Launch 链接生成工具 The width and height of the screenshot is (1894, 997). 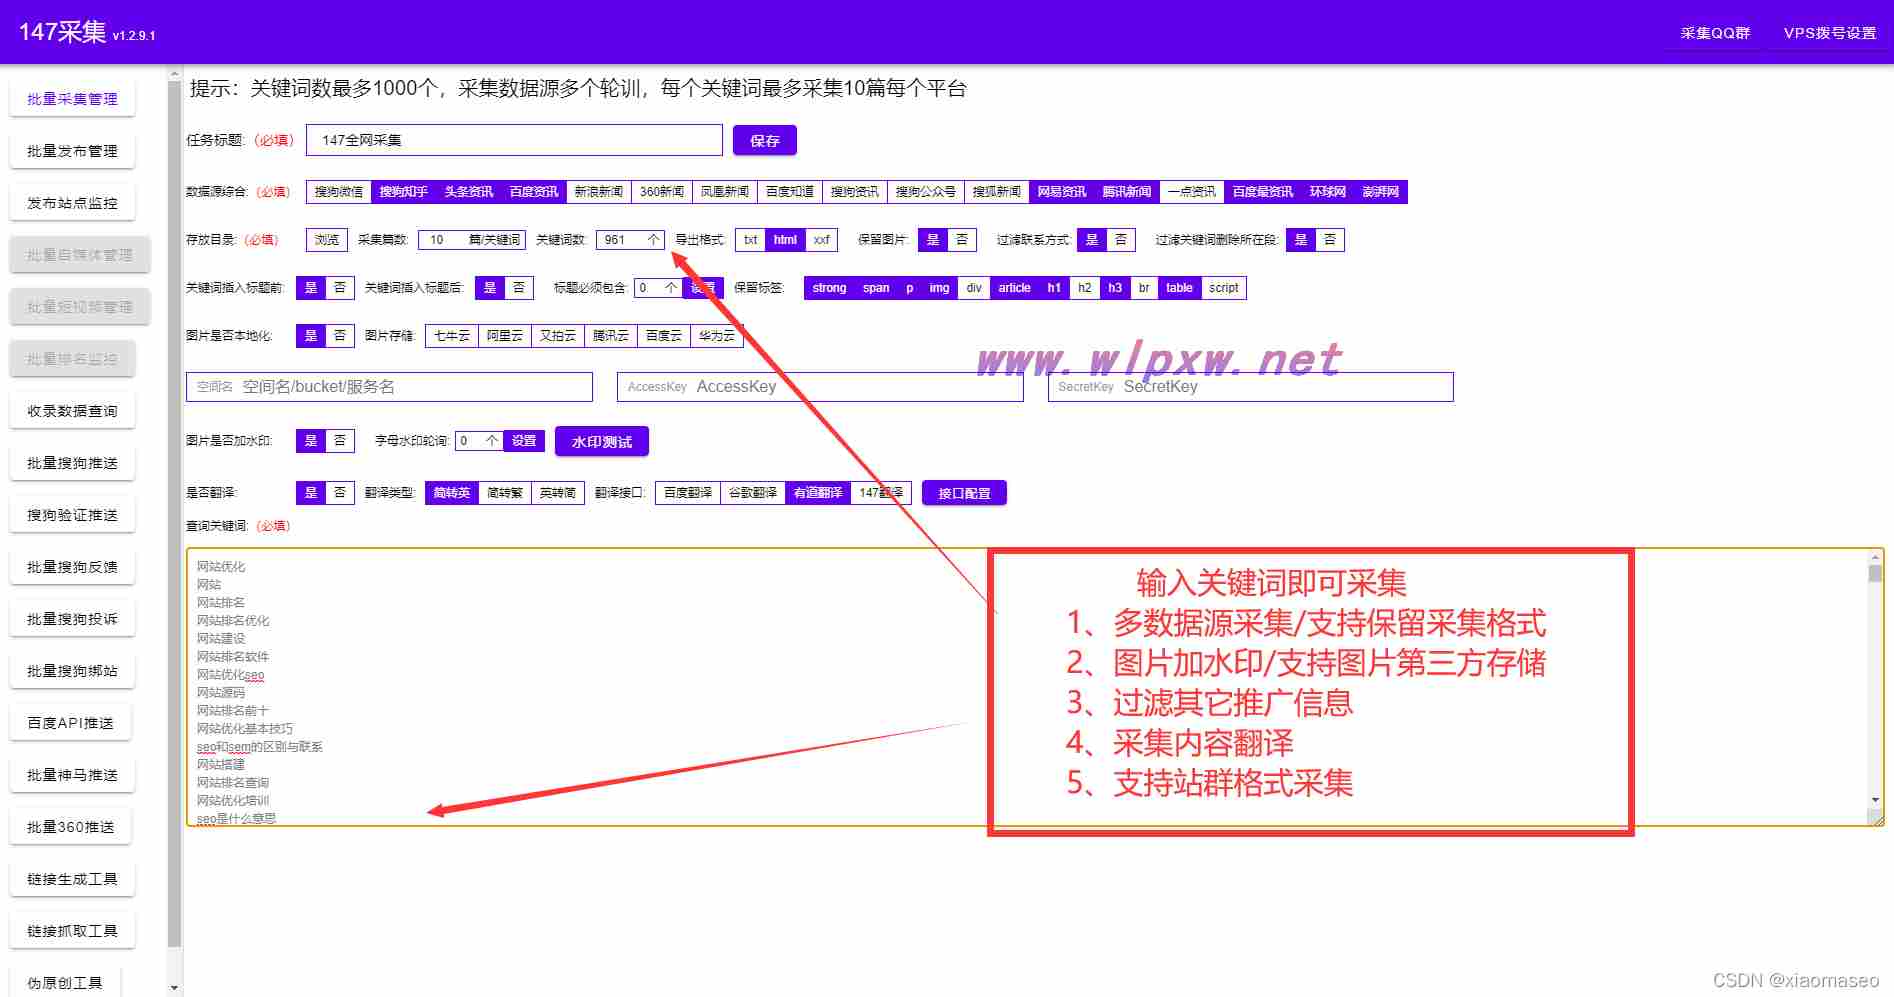pyautogui.click(x=72, y=879)
